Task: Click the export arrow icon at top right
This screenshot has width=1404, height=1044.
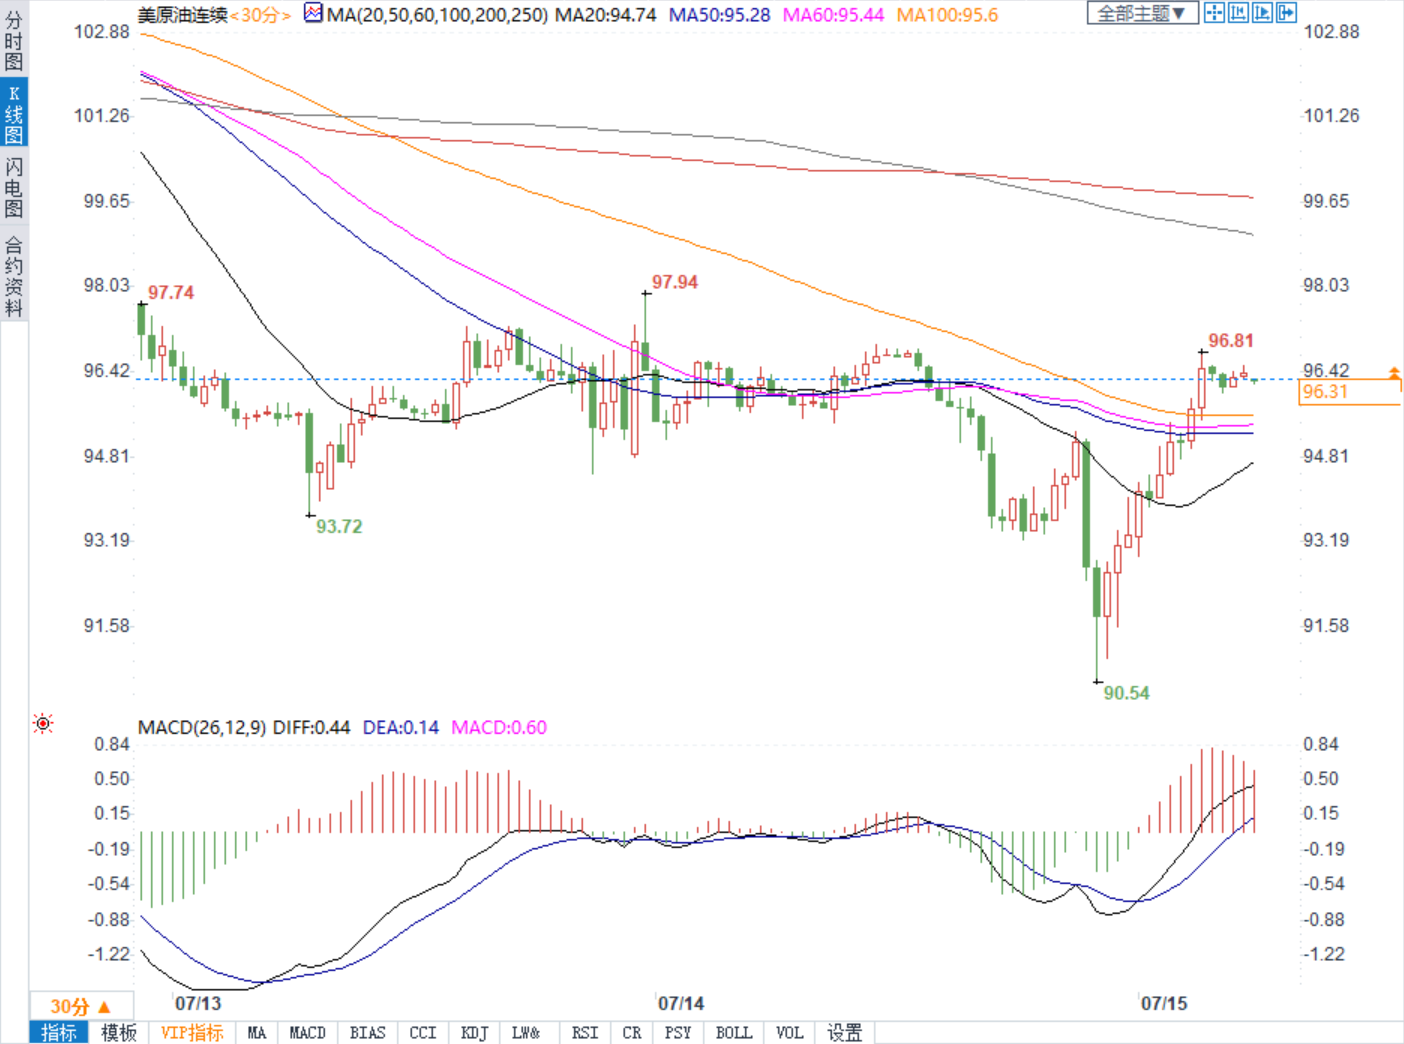Action: click(1286, 13)
